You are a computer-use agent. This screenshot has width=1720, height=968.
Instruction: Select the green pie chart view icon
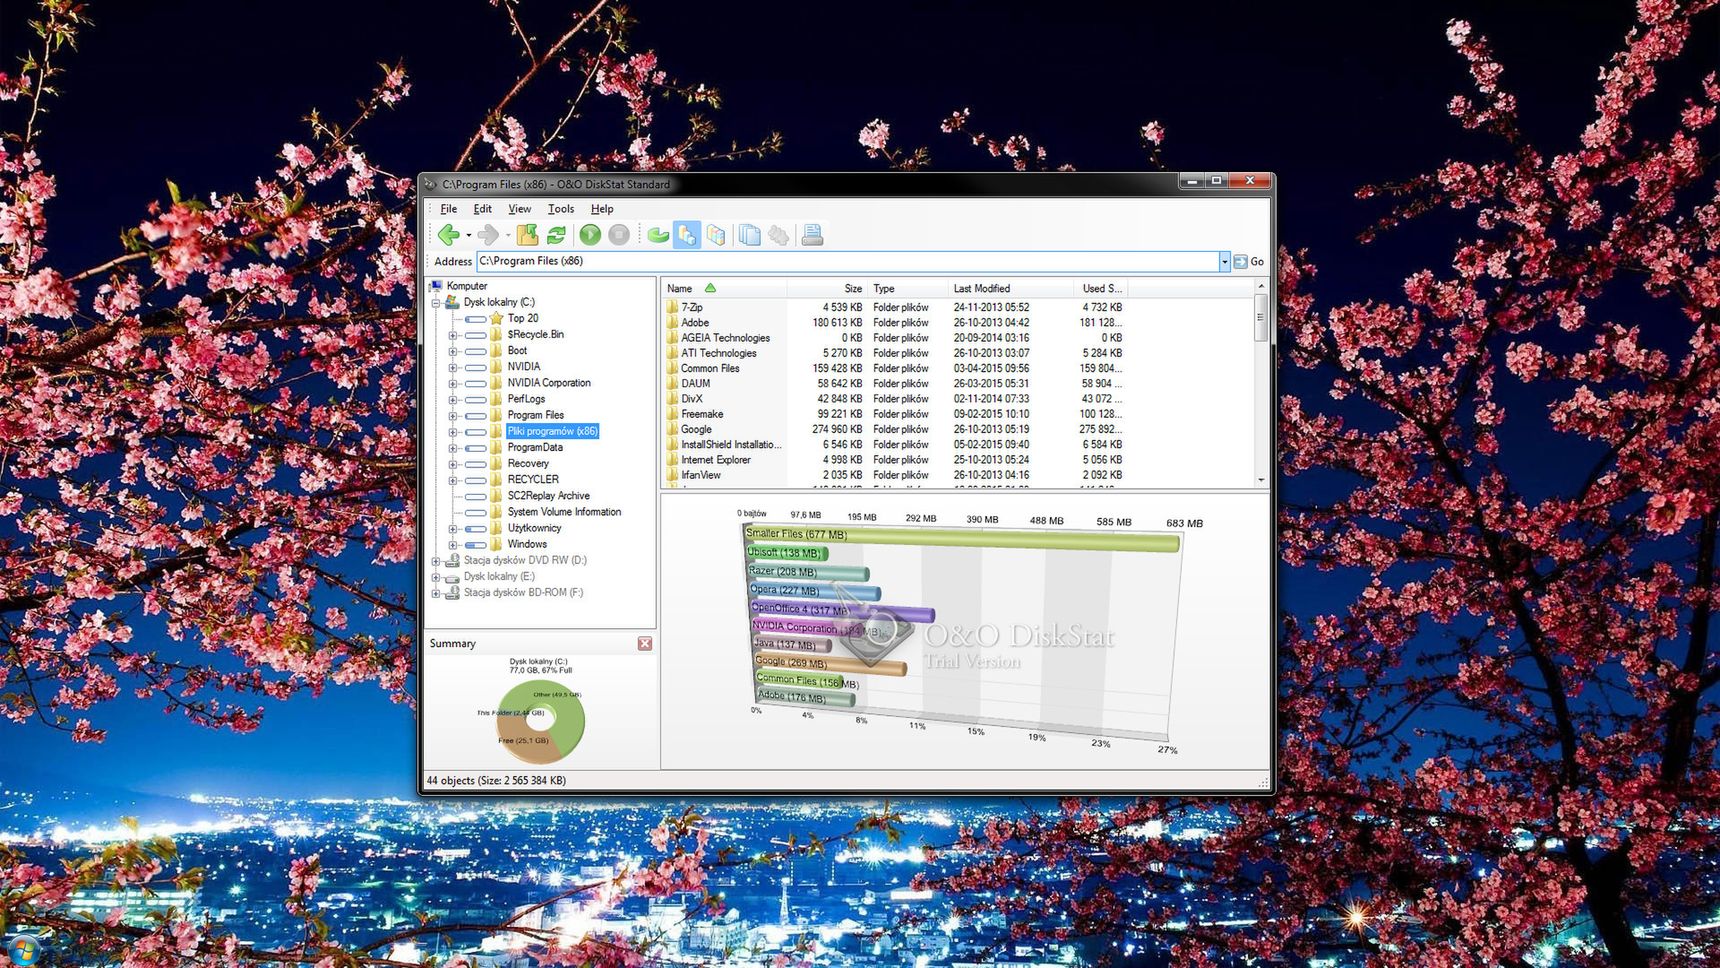657,235
